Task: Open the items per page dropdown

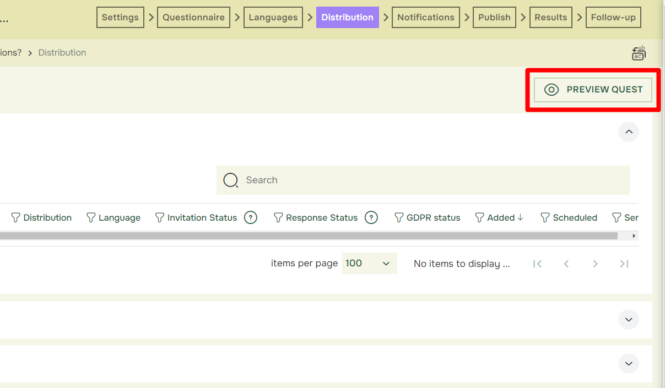Action: click(x=369, y=263)
